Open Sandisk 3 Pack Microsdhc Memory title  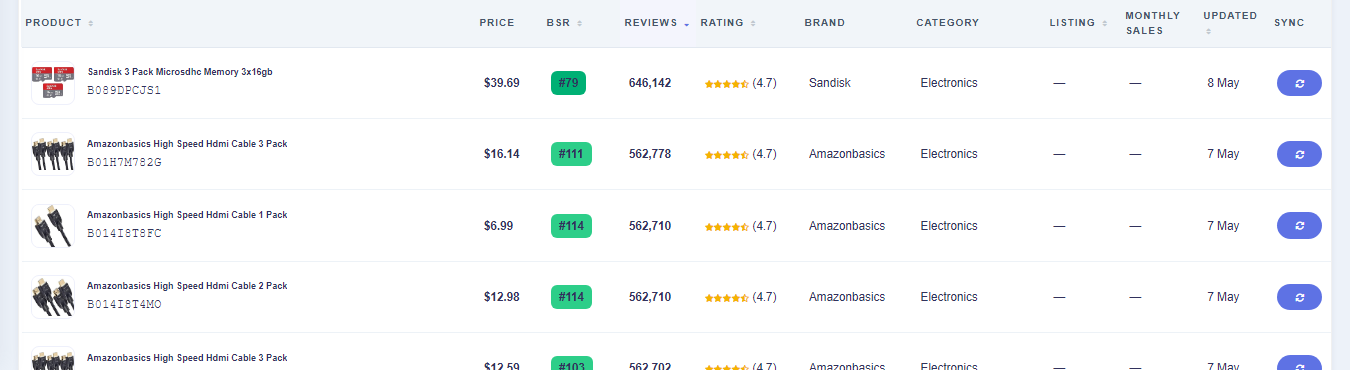(x=180, y=72)
